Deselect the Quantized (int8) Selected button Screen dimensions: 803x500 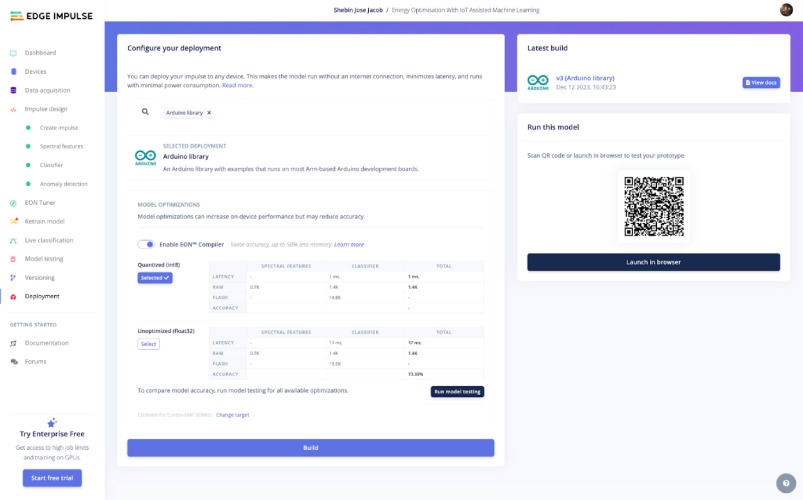tap(155, 278)
